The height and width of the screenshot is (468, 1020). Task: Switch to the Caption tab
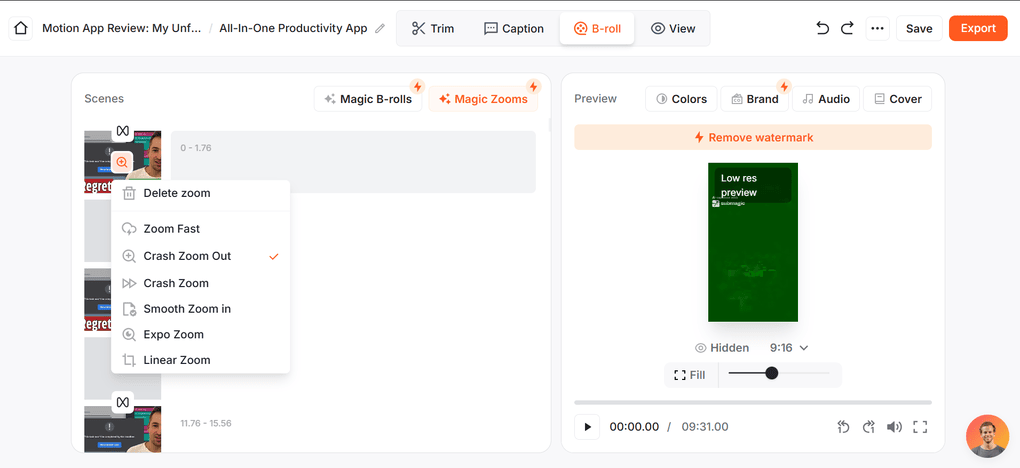tap(514, 29)
